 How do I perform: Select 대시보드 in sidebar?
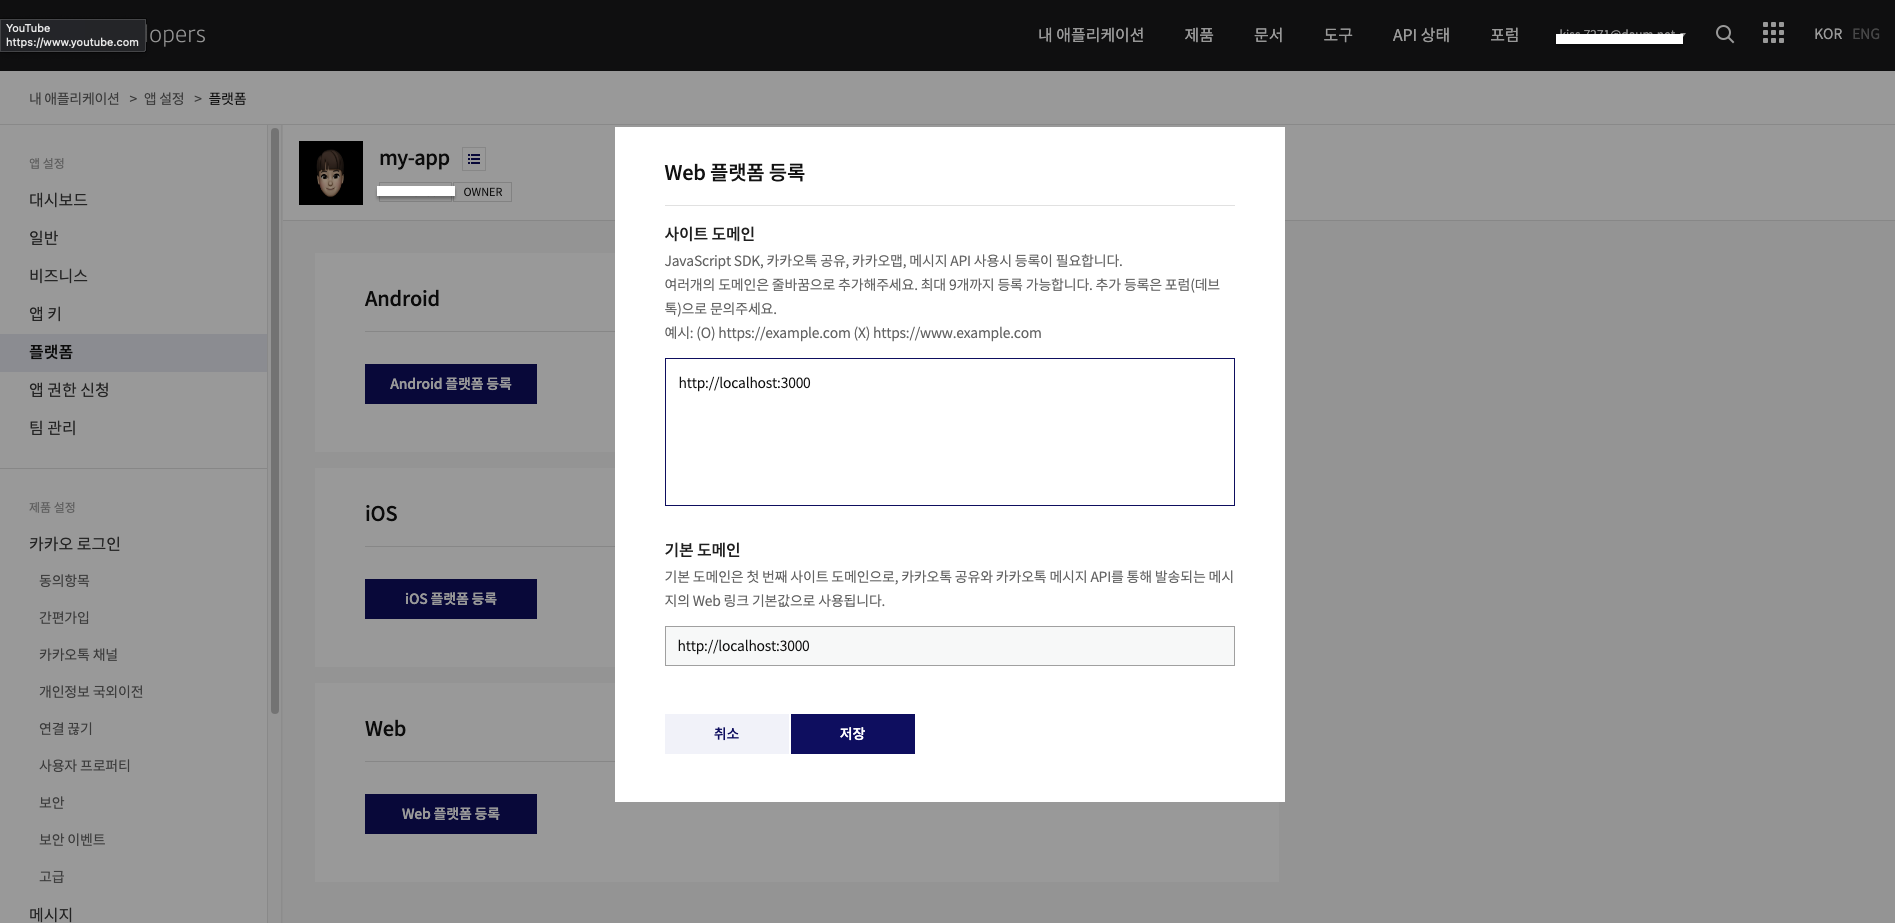click(58, 200)
